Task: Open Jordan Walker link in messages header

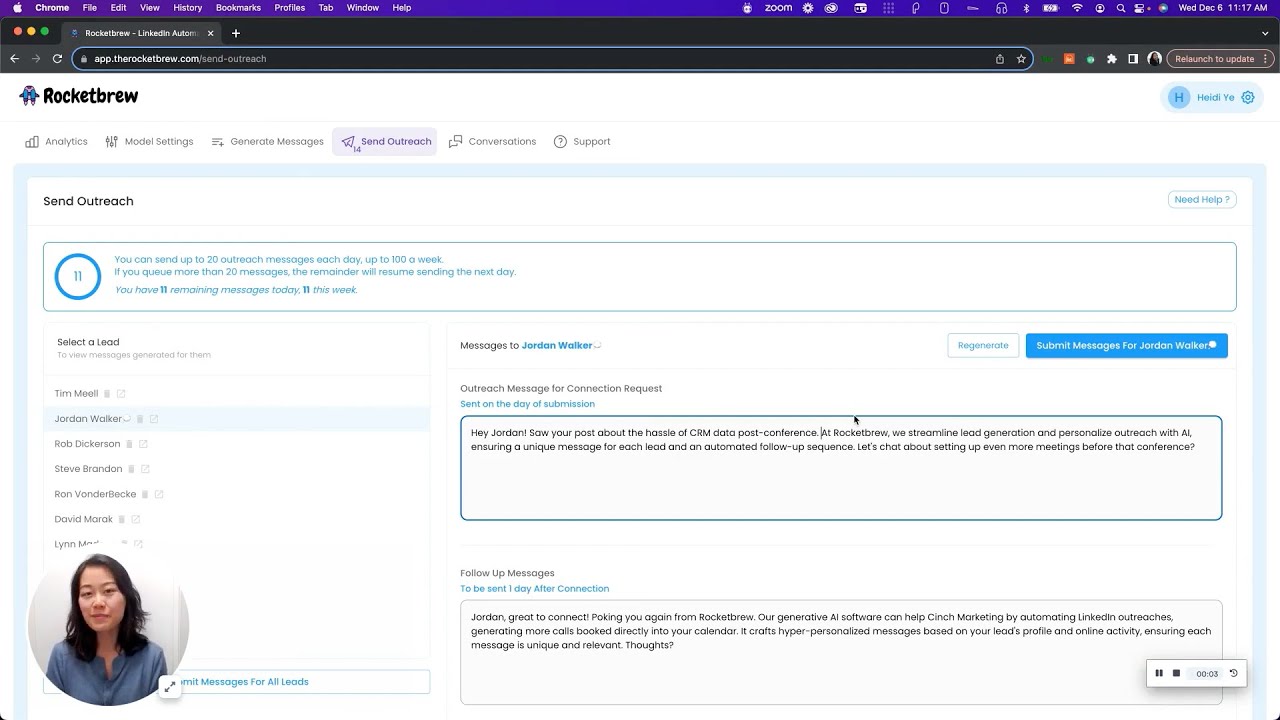Action: pyautogui.click(x=557, y=346)
